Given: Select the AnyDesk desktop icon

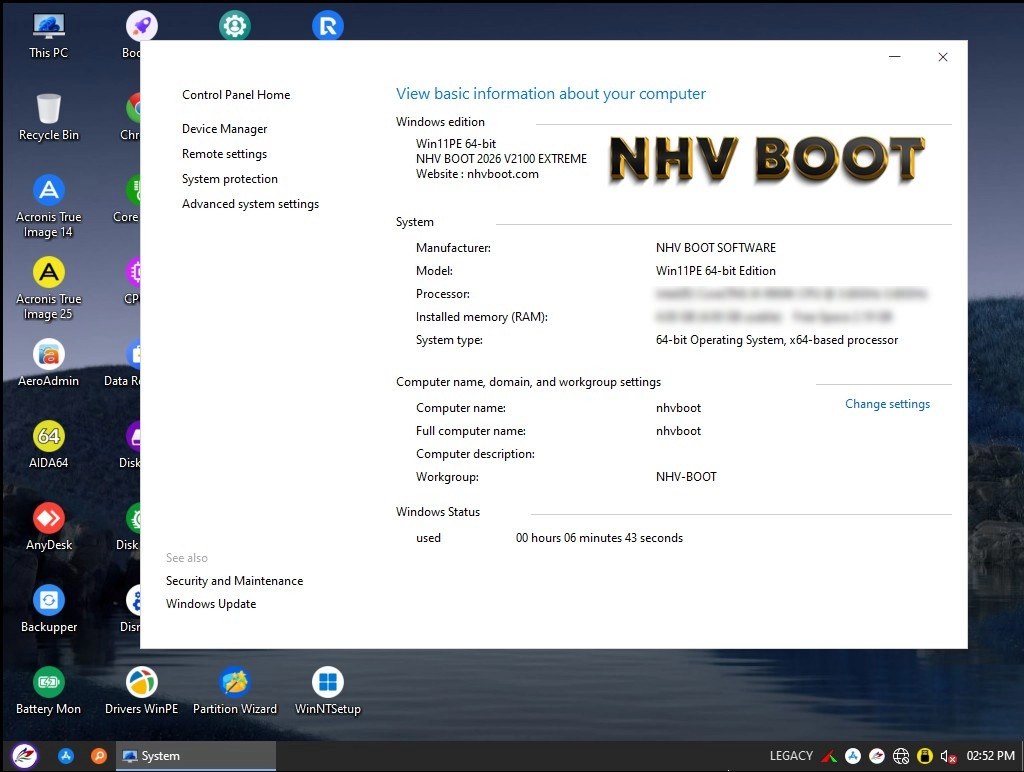Looking at the screenshot, I should [48, 526].
